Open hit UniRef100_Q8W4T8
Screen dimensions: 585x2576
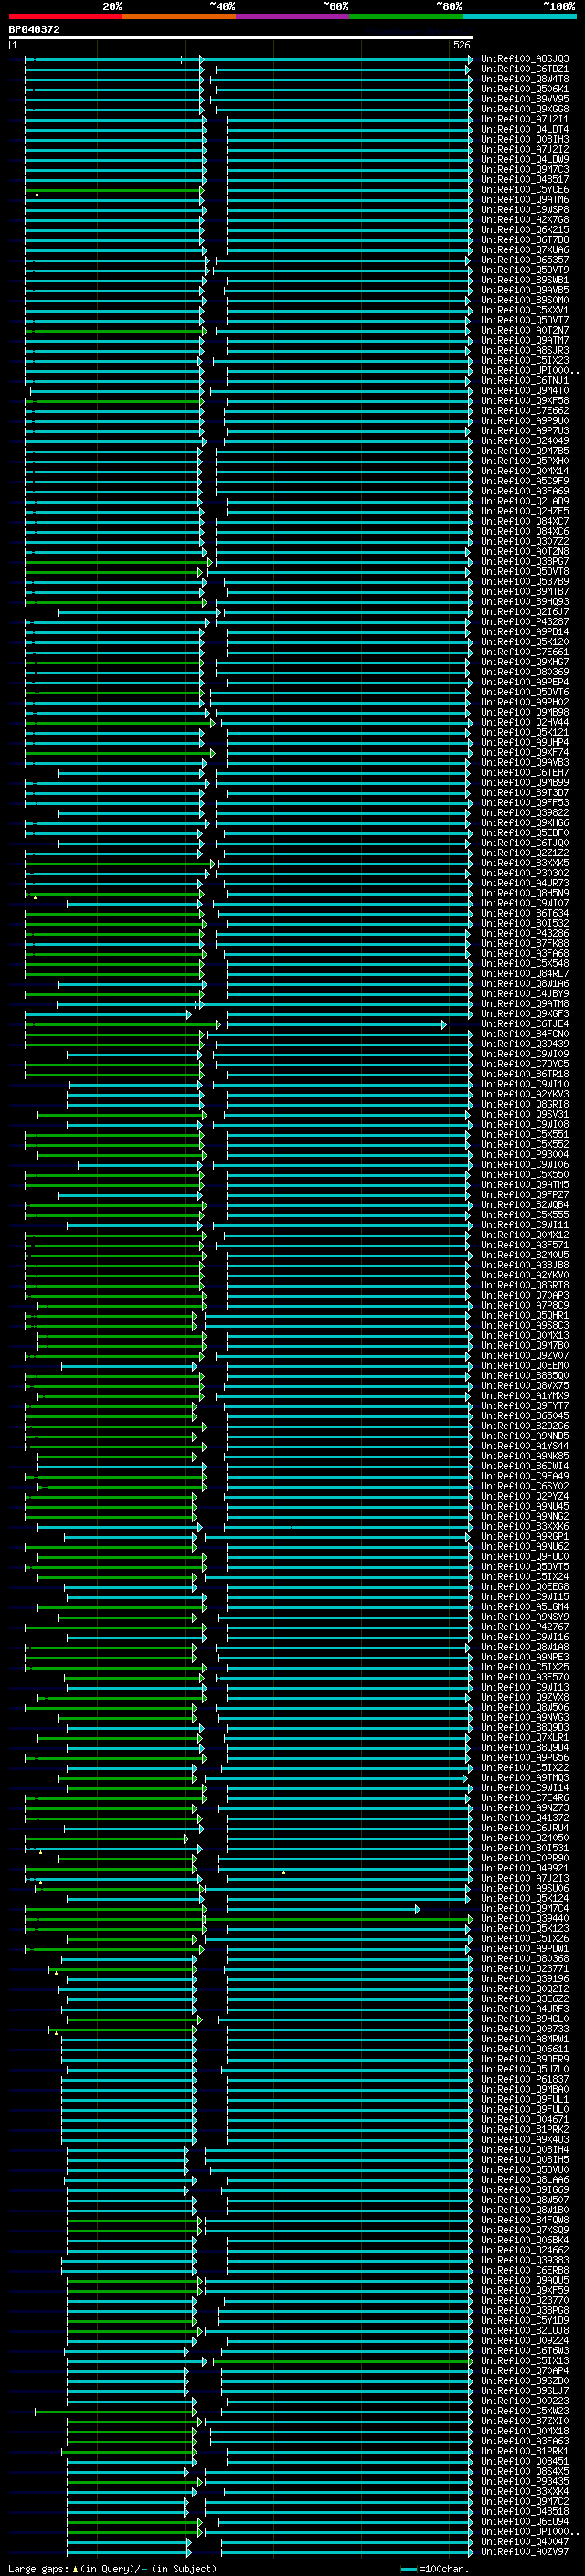(x=525, y=79)
